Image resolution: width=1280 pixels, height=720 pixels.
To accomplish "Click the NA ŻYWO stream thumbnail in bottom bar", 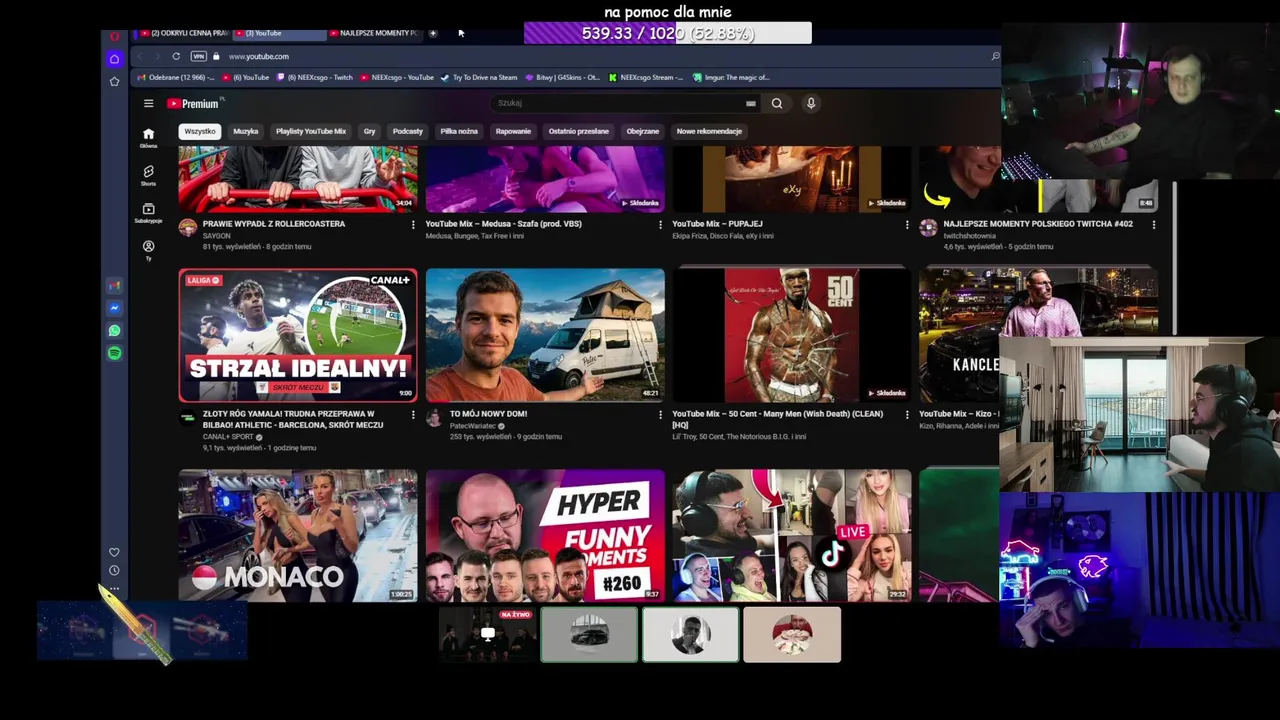I will [487, 634].
